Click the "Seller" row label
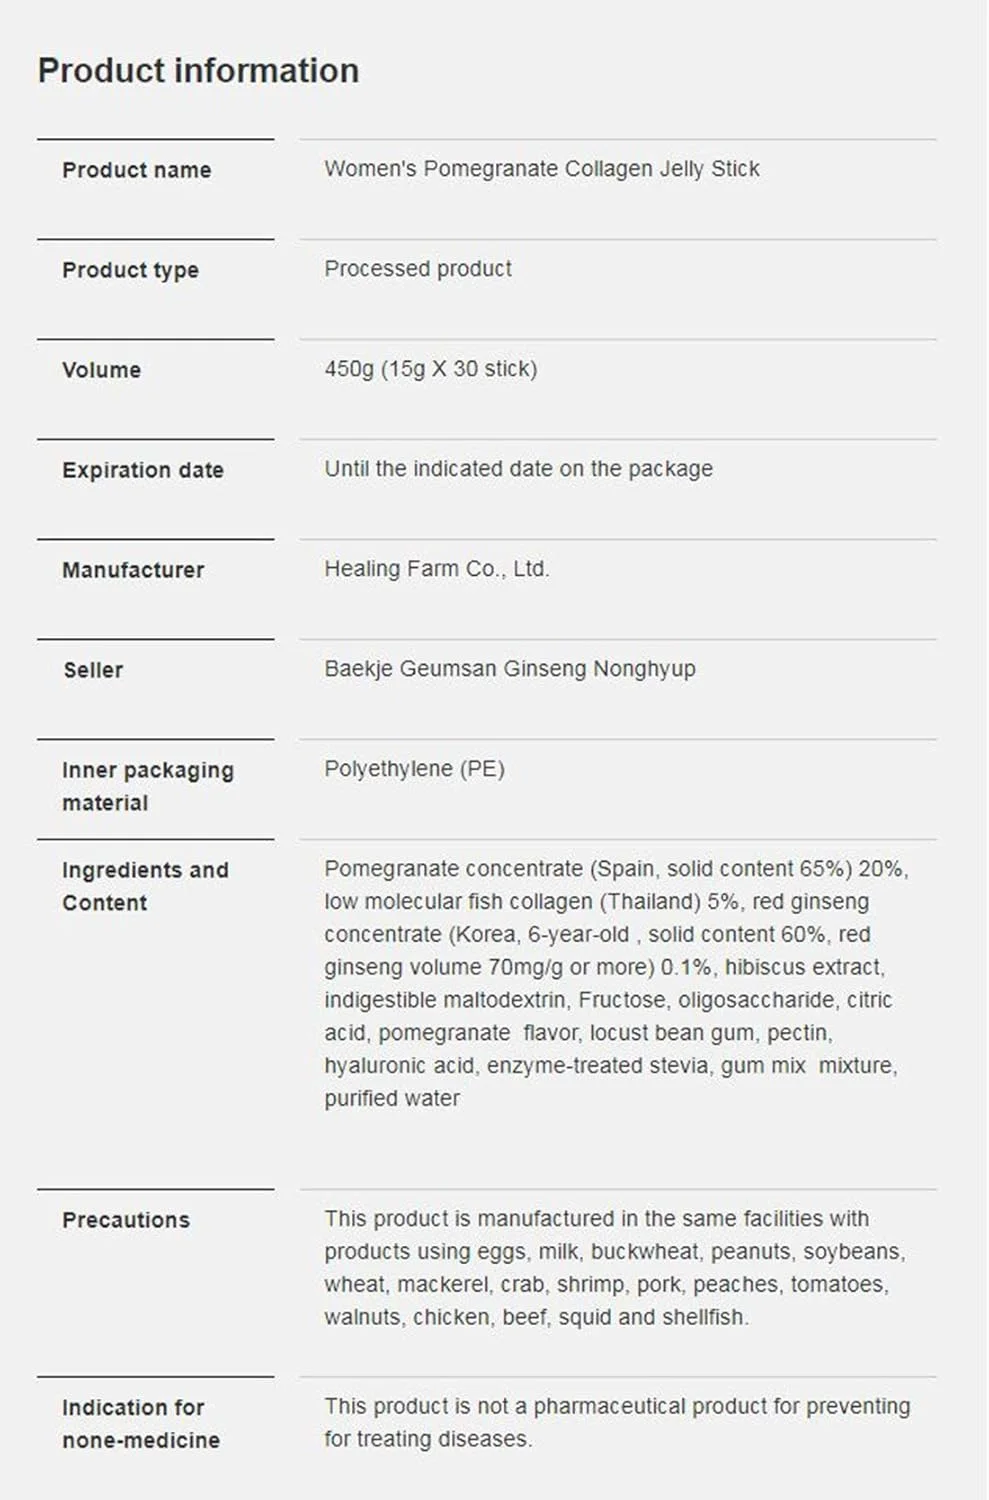The width and height of the screenshot is (989, 1500). click(93, 670)
